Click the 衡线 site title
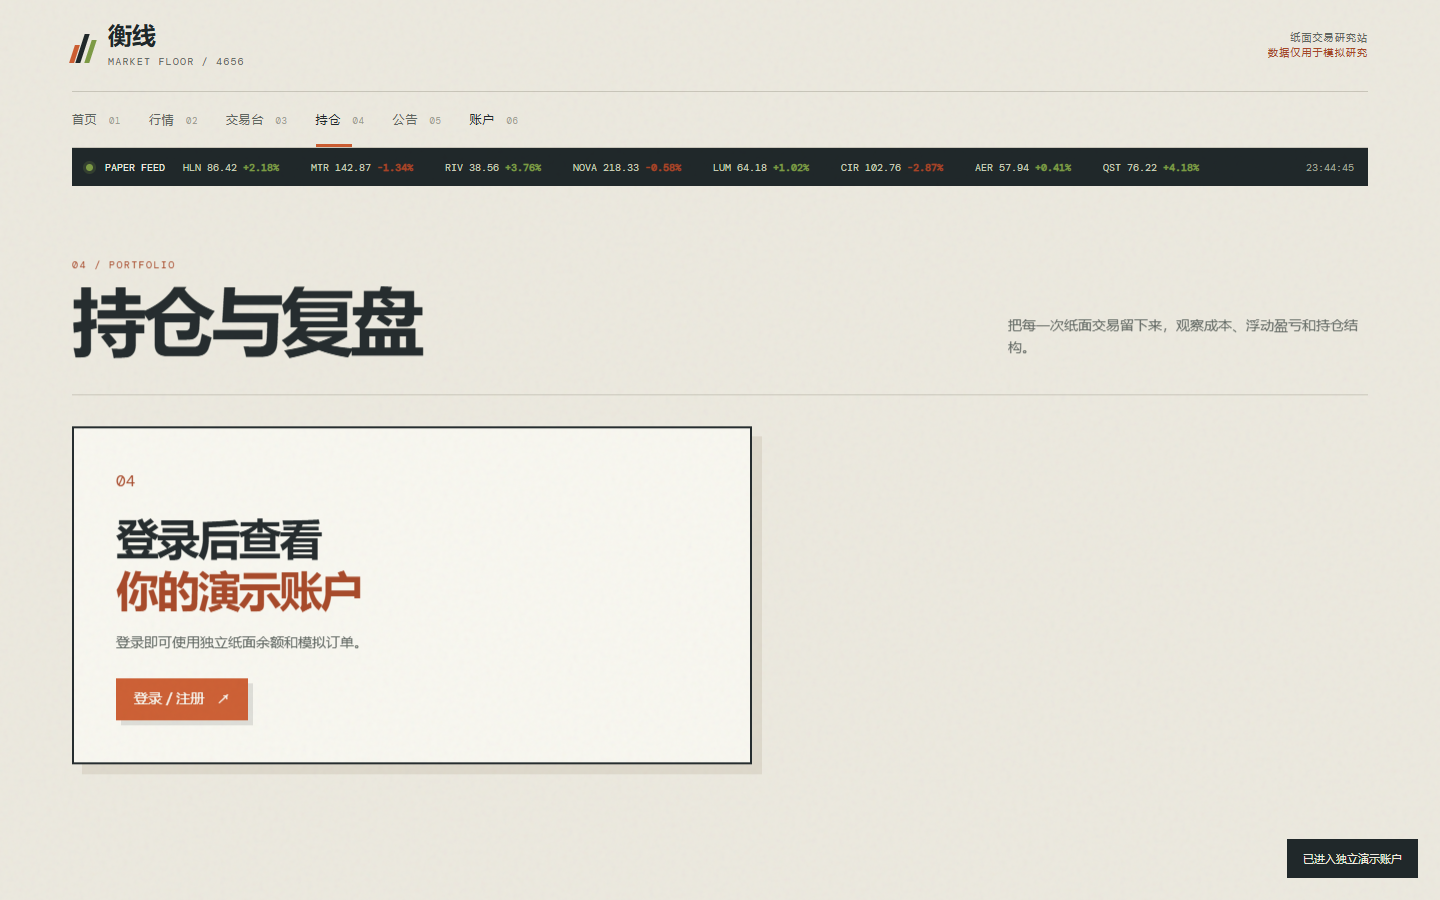The height and width of the screenshot is (900, 1440). pyautogui.click(x=132, y=36)
